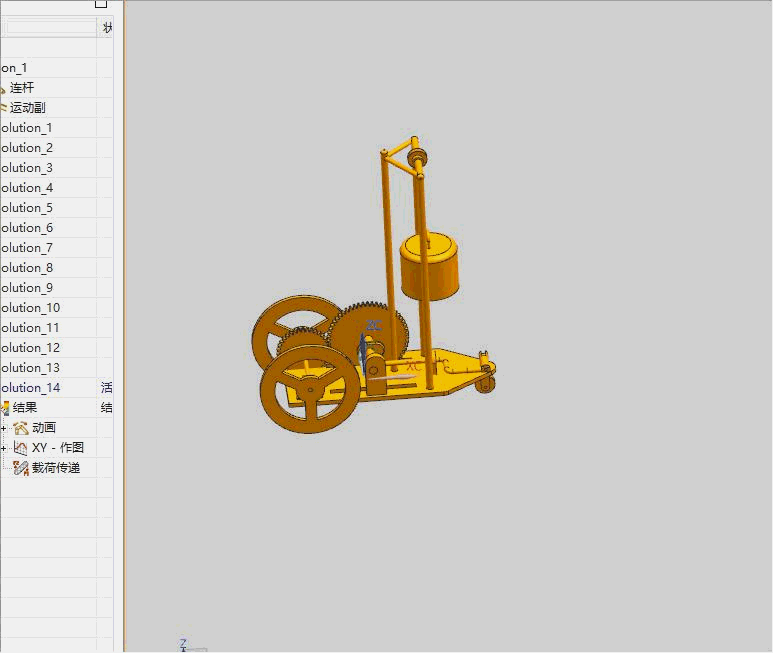The height and width of the screenshot is (653, 773).
Task: Click the front wheel of the cart
Action: click(x=310, y=389)
